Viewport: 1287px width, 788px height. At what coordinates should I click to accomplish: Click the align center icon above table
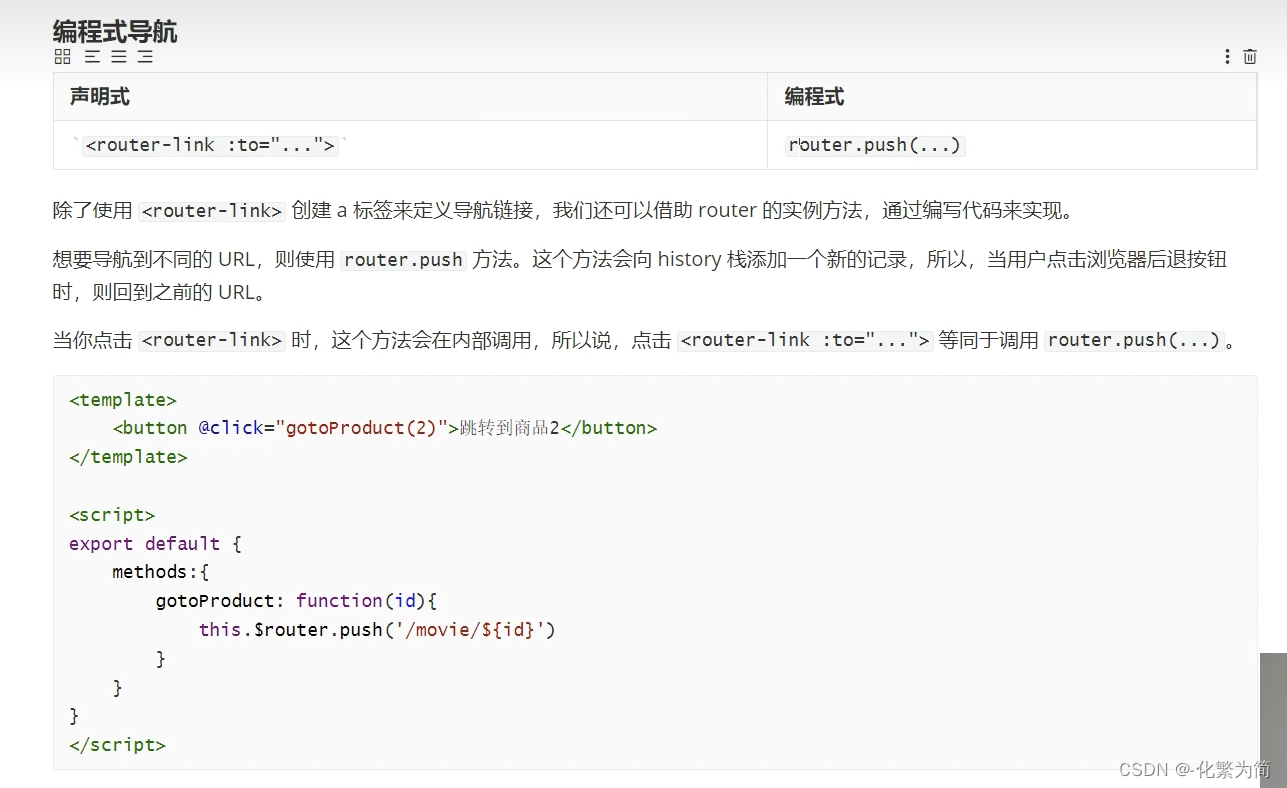tap(119, 57)
